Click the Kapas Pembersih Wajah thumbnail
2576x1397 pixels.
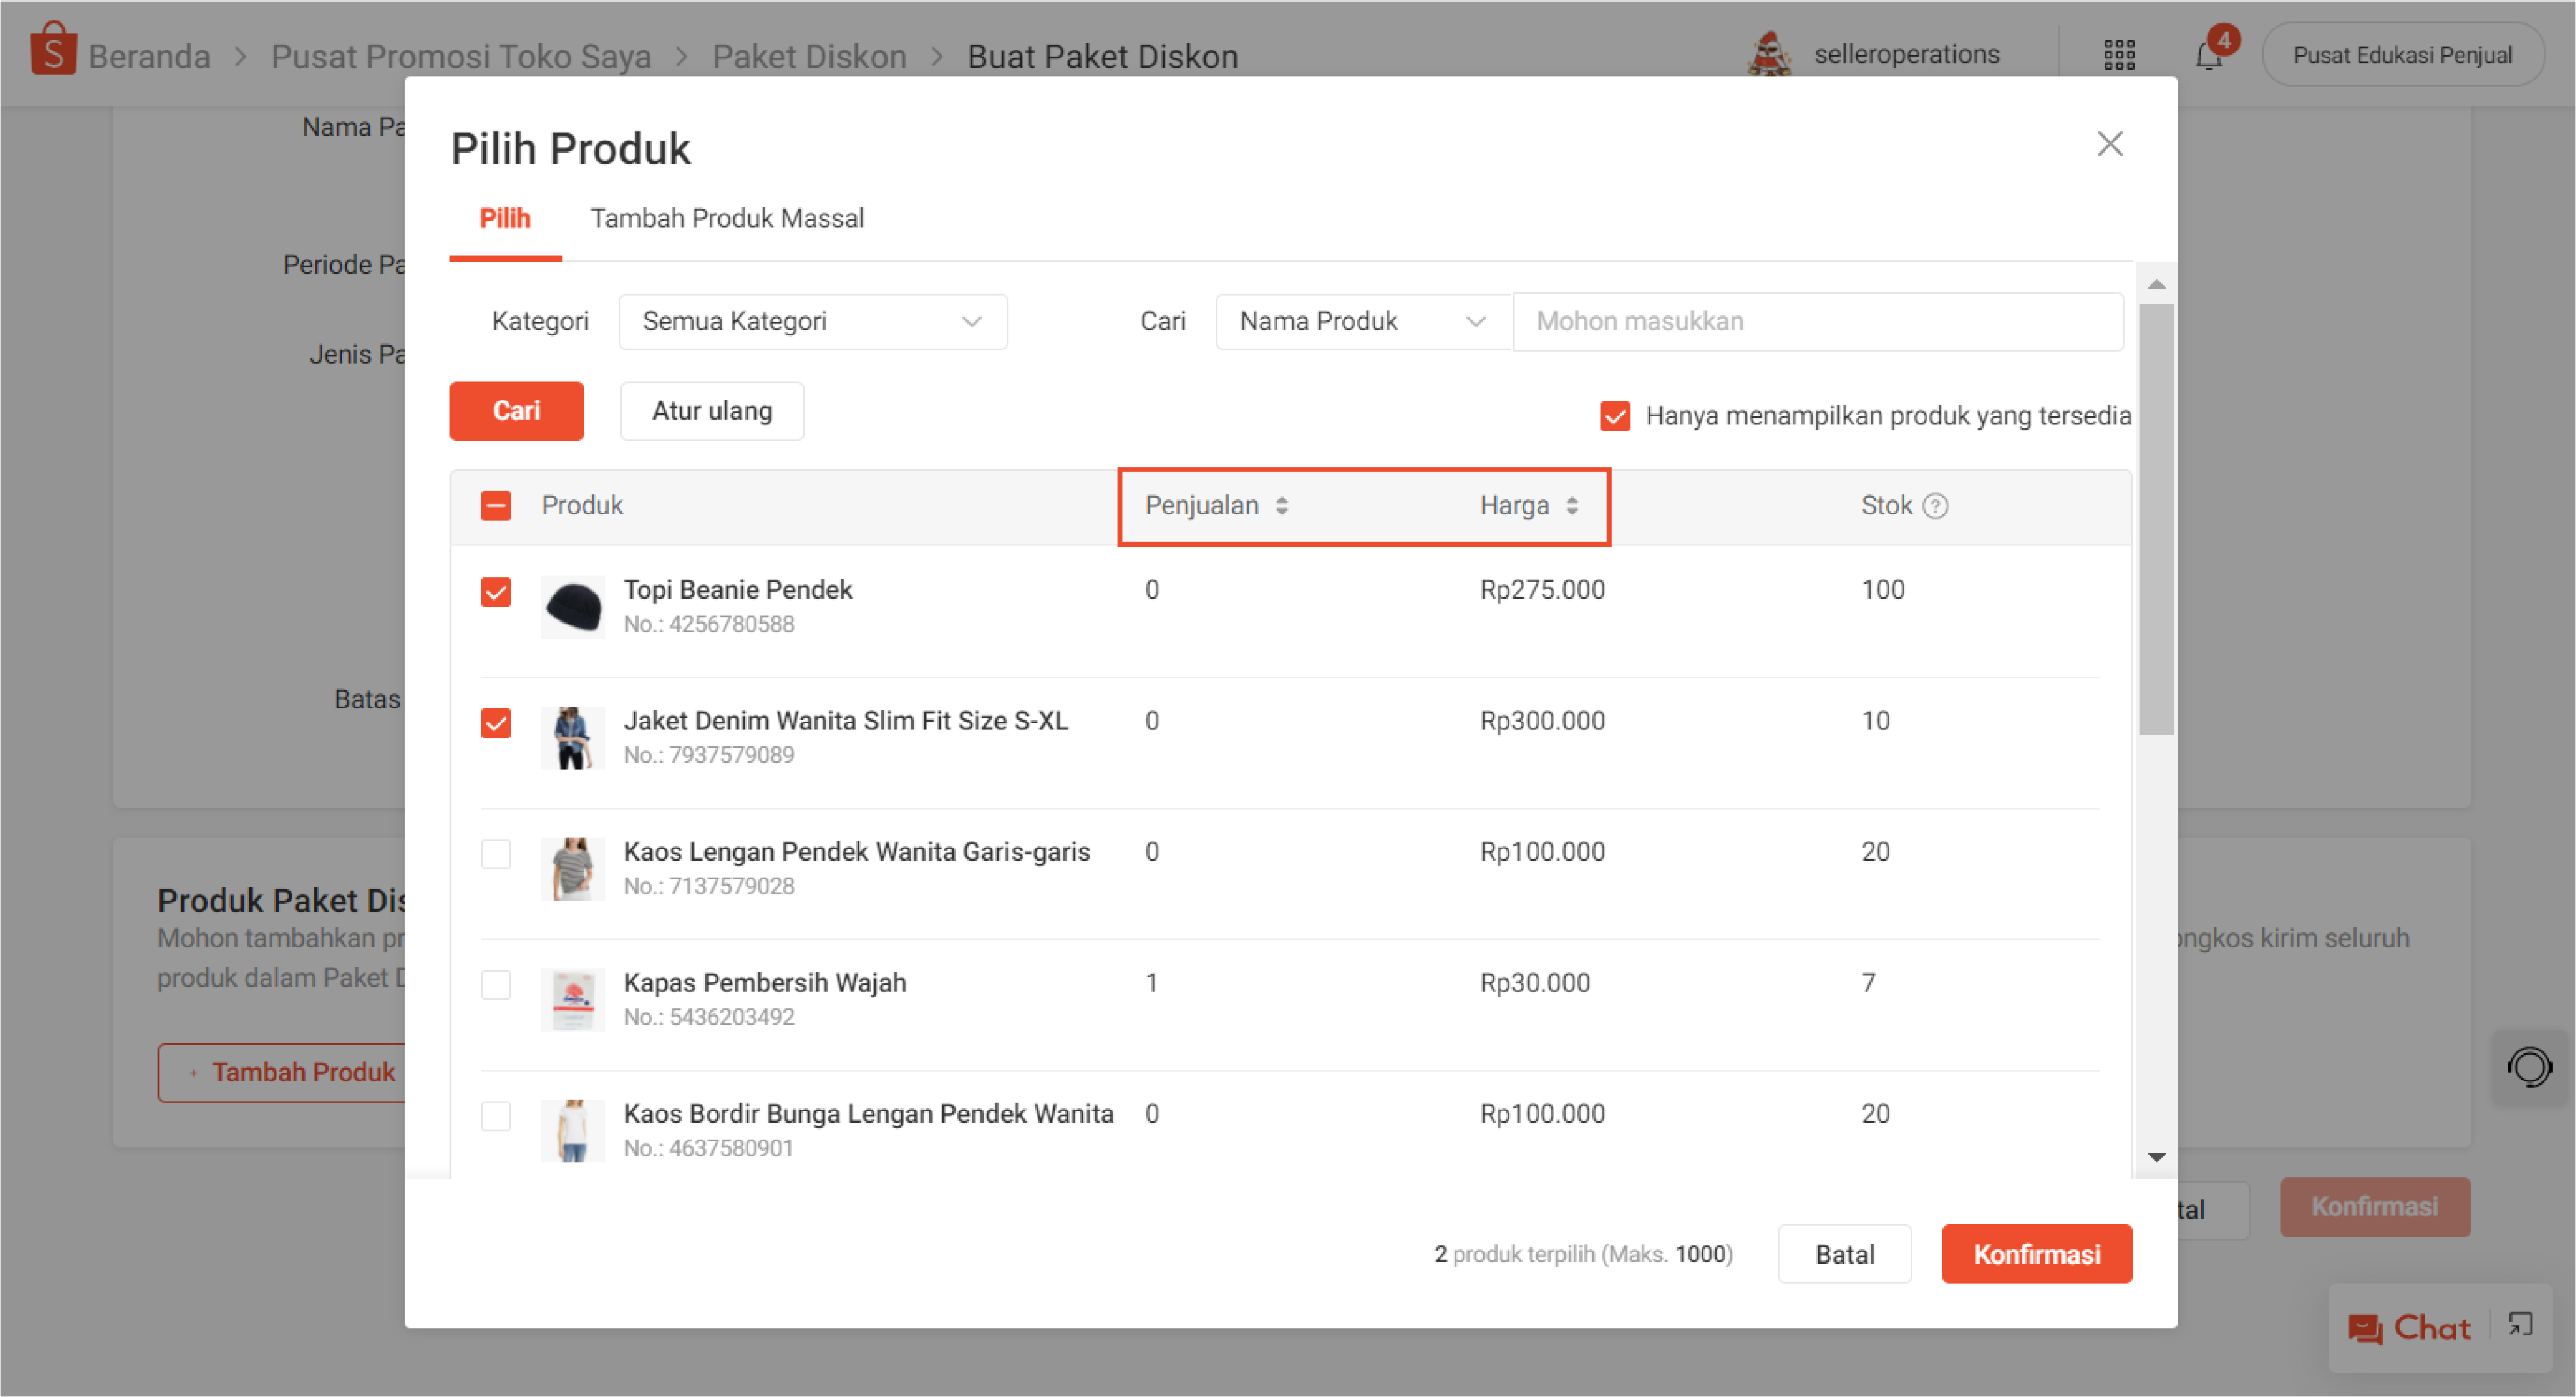point(573,999)
